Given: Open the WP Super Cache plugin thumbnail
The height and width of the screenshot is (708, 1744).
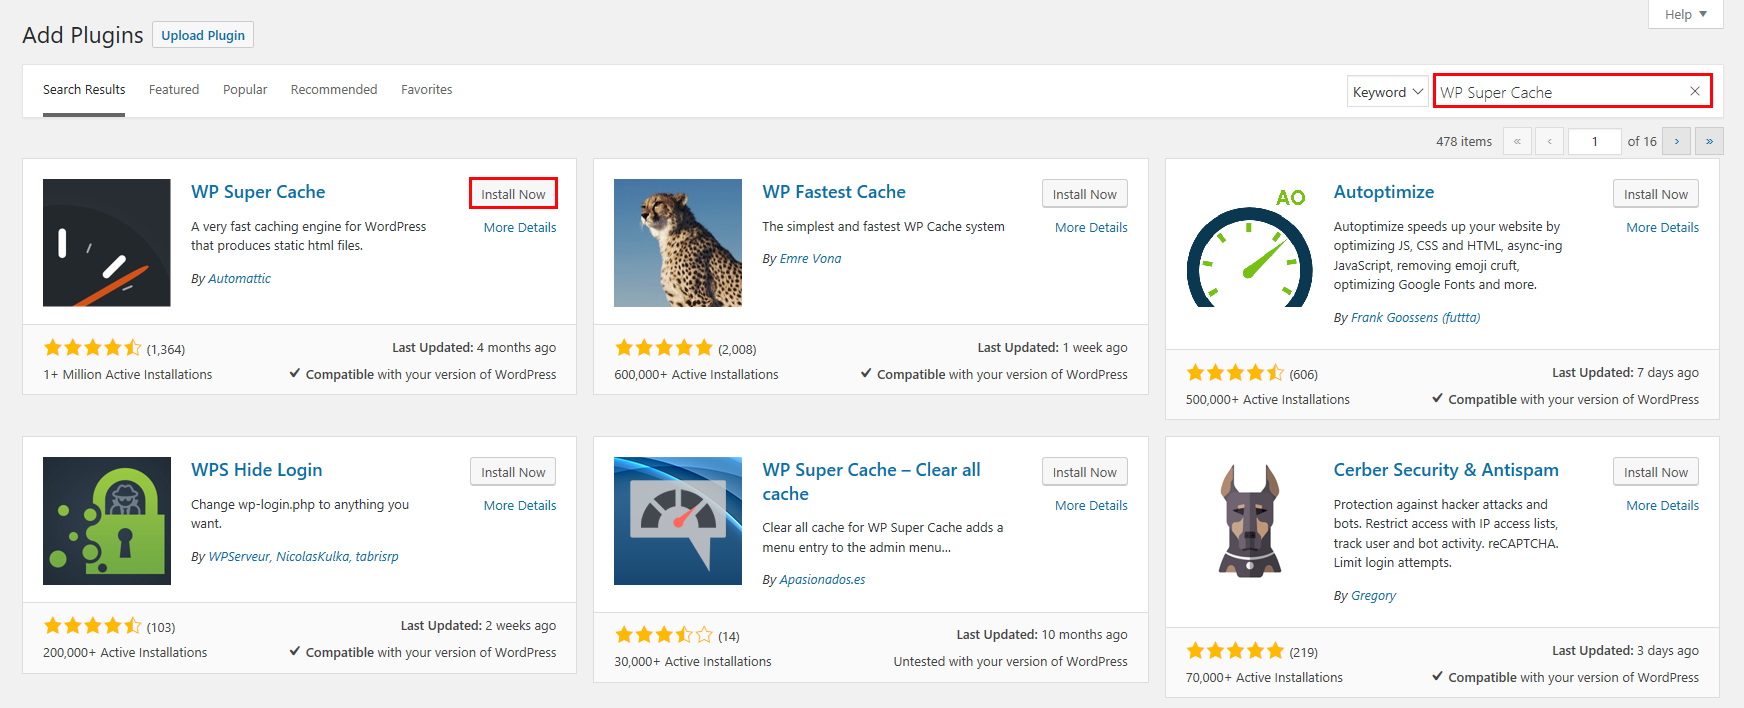Looking at the screenshot, I should click(x=107, y=243).
